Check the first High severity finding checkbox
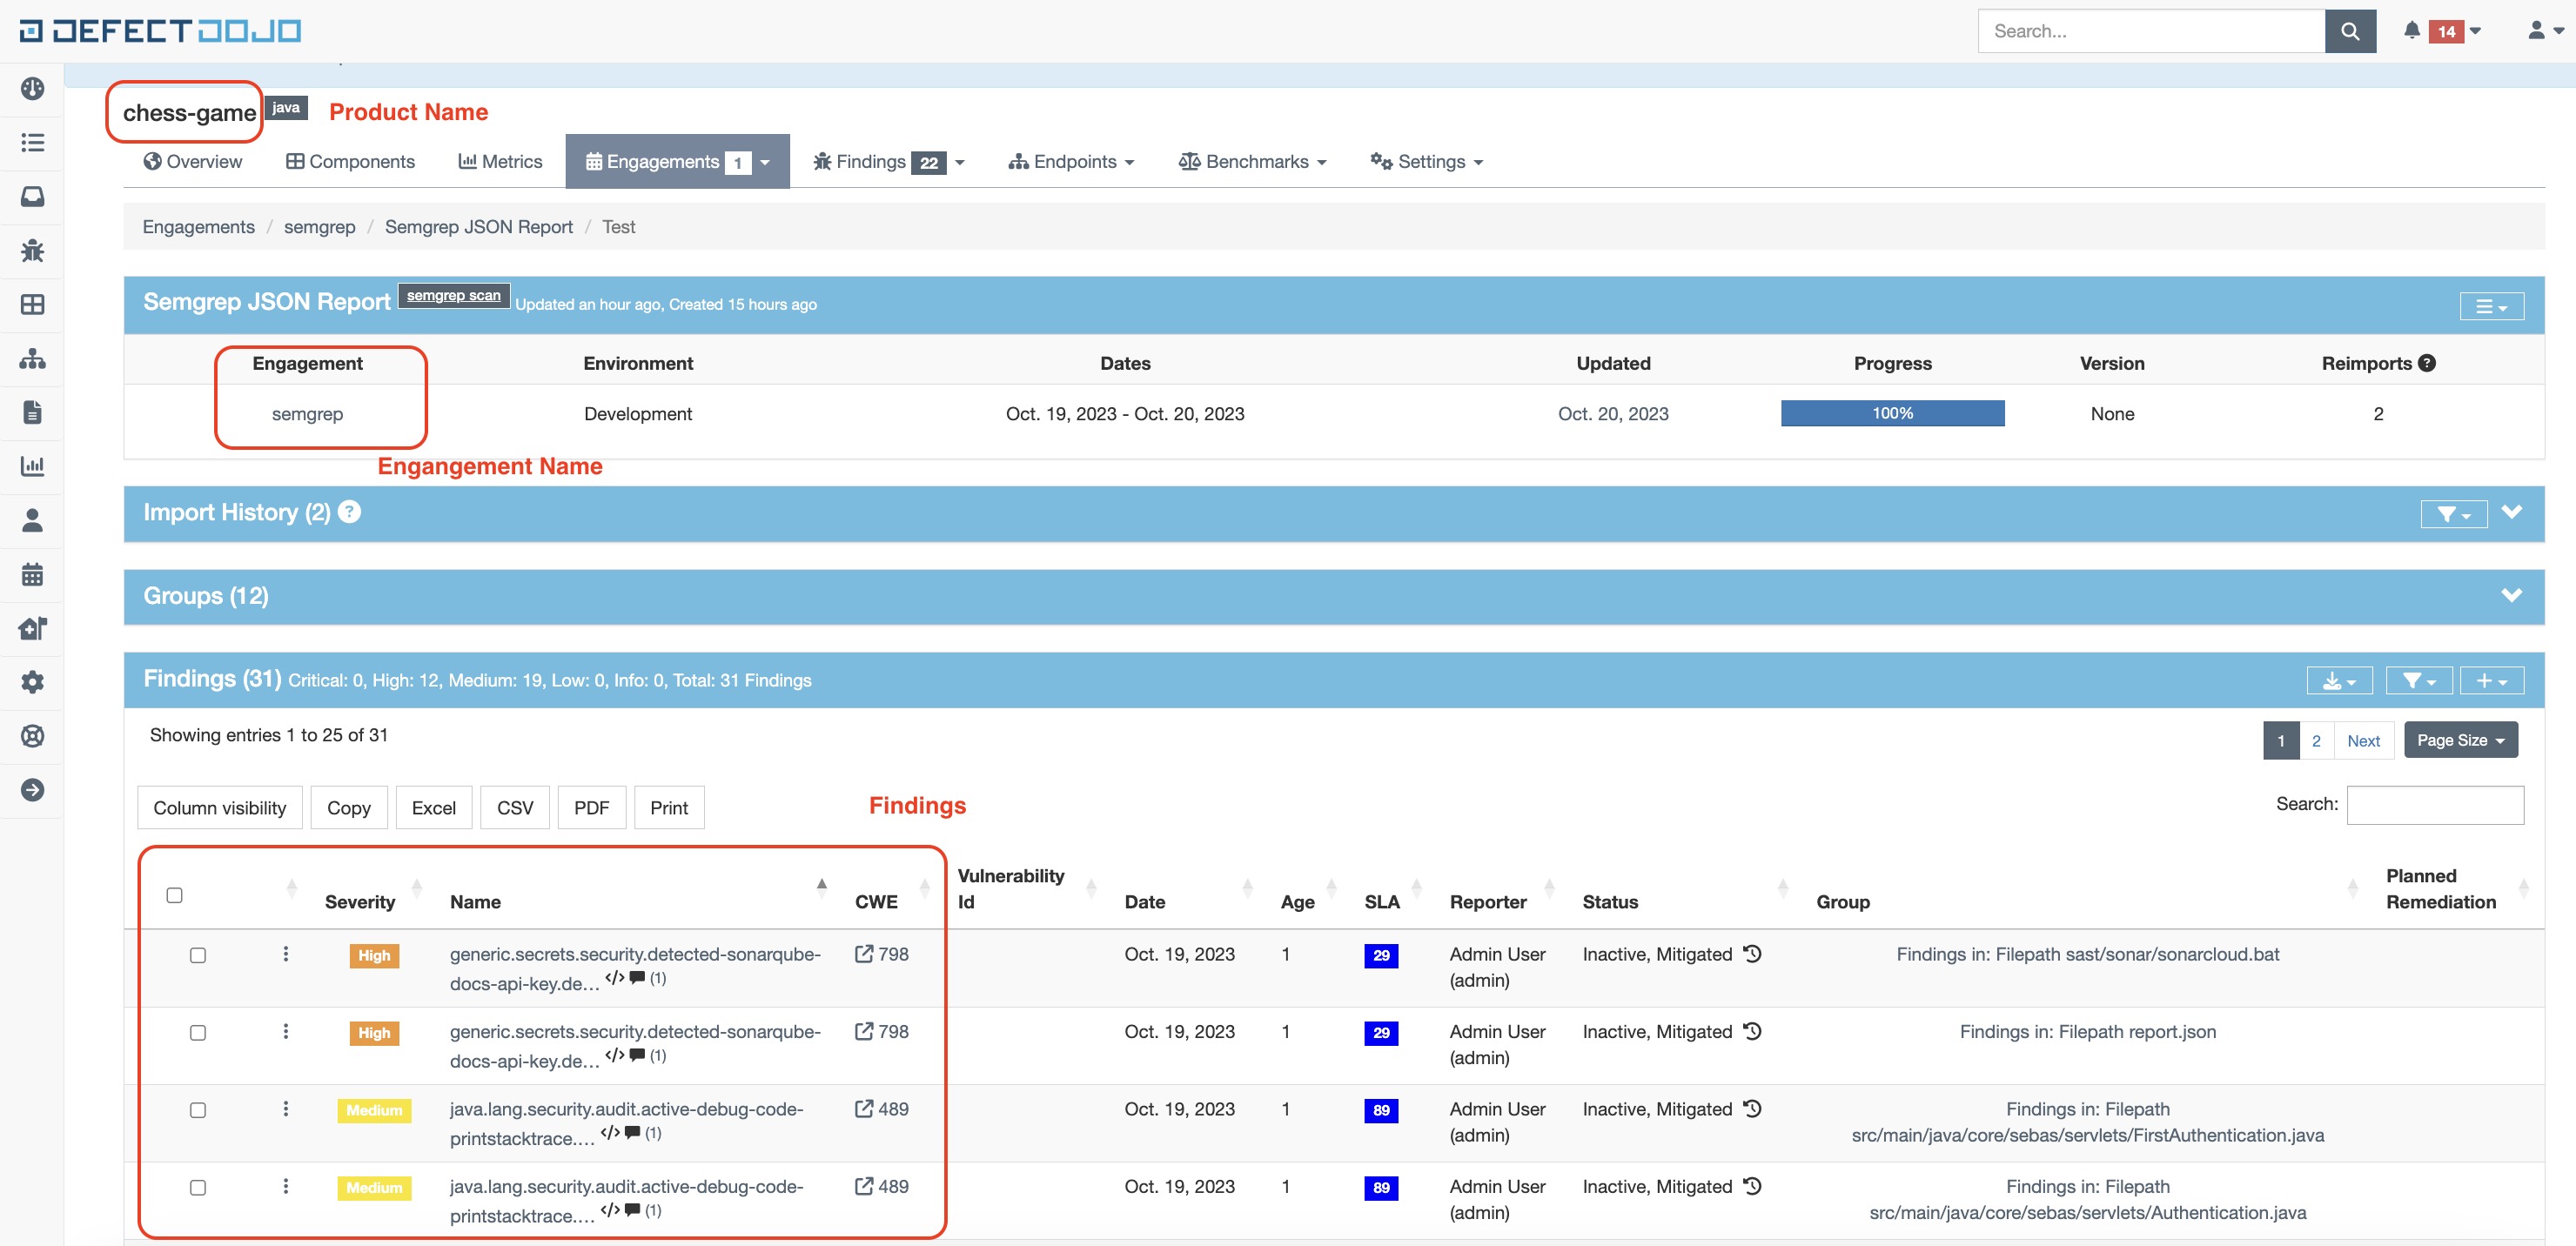 click(x=198, y=955)
